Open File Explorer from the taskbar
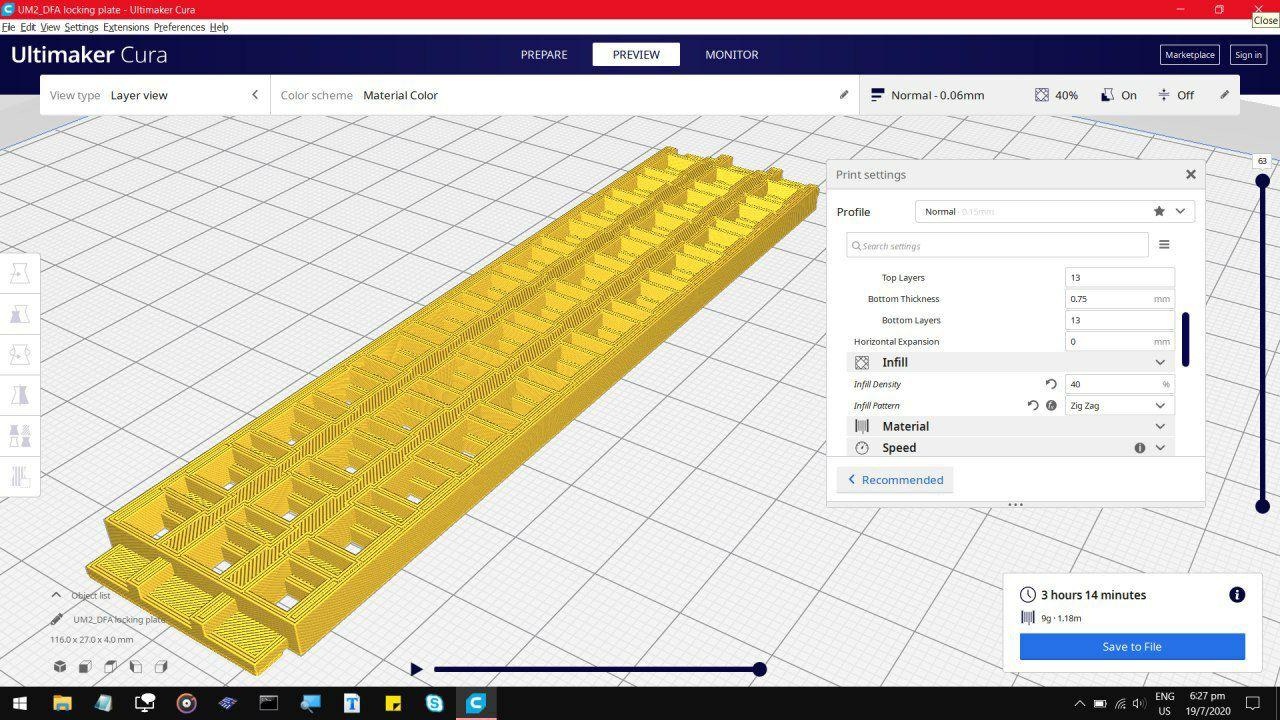This screenshot has width=1280, height=720. (62, 703)
